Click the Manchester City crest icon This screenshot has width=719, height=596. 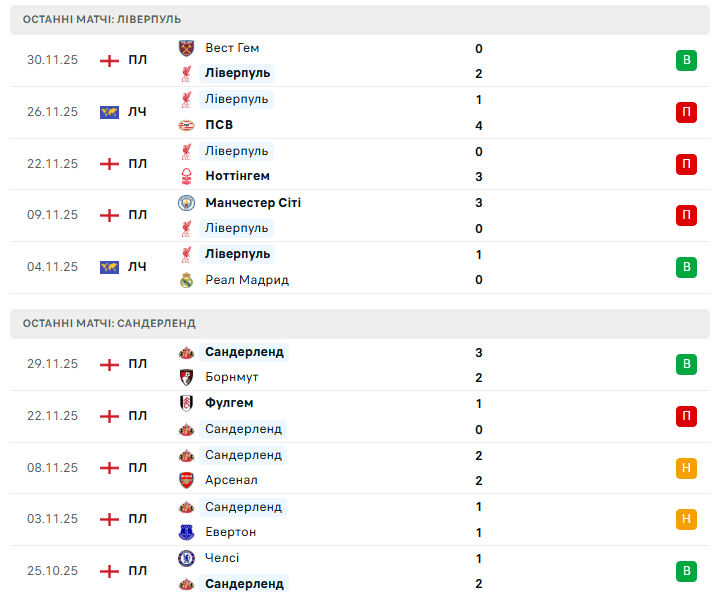coord(186,203)
